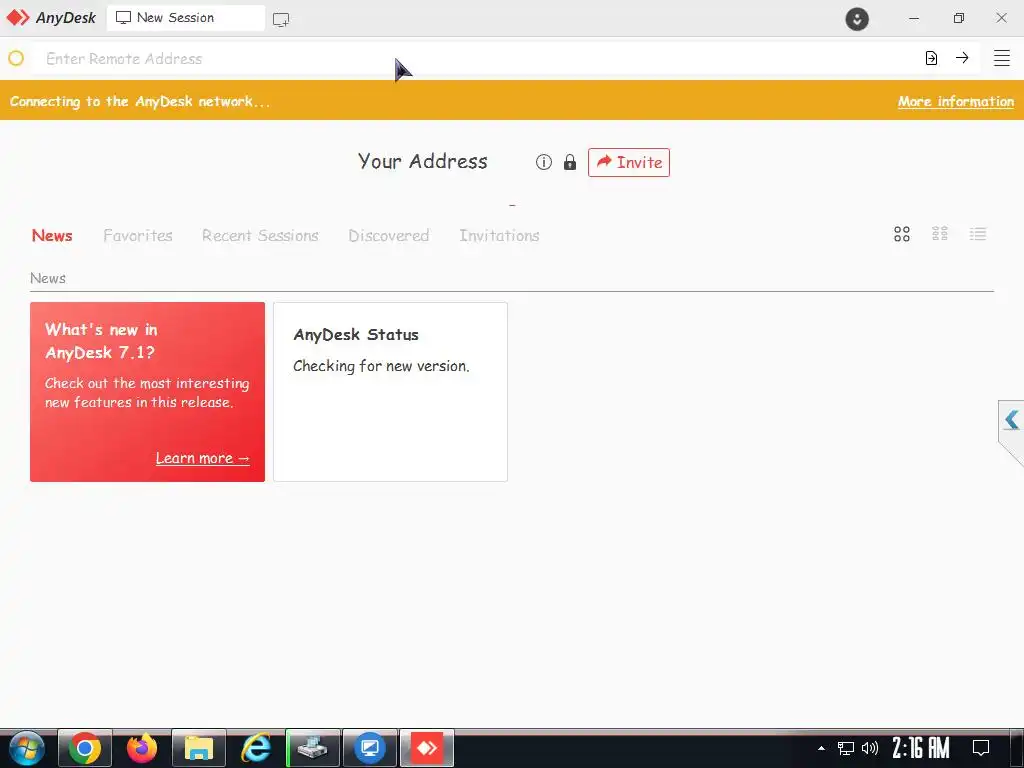This screenshot has height=768, width=1024.
Task: Click the dark circular download arrow icon
Action: [x=857, y=18]
